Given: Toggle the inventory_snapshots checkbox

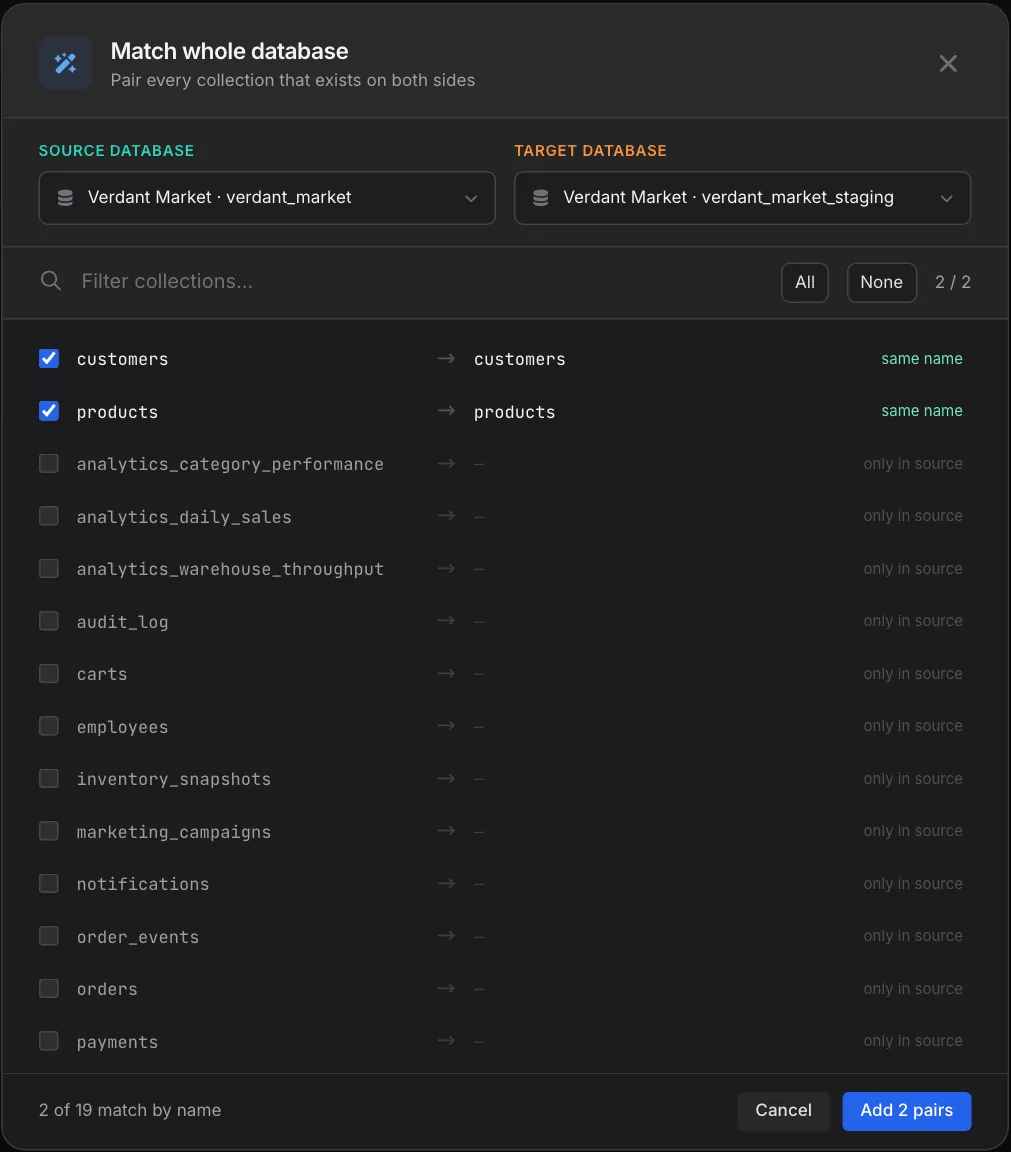Looking at the screenshot, I should [48, 779].
